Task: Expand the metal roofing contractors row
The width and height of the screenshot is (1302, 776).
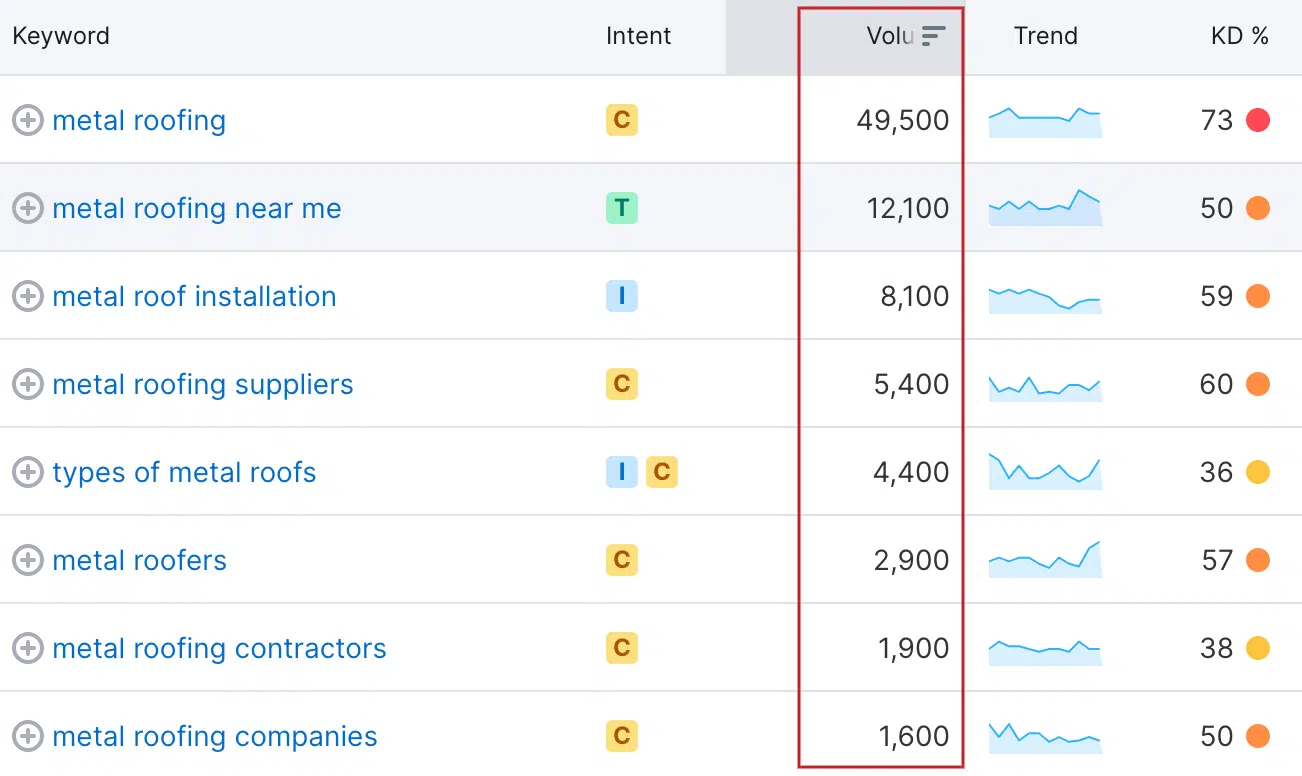Action: (27, 649)
